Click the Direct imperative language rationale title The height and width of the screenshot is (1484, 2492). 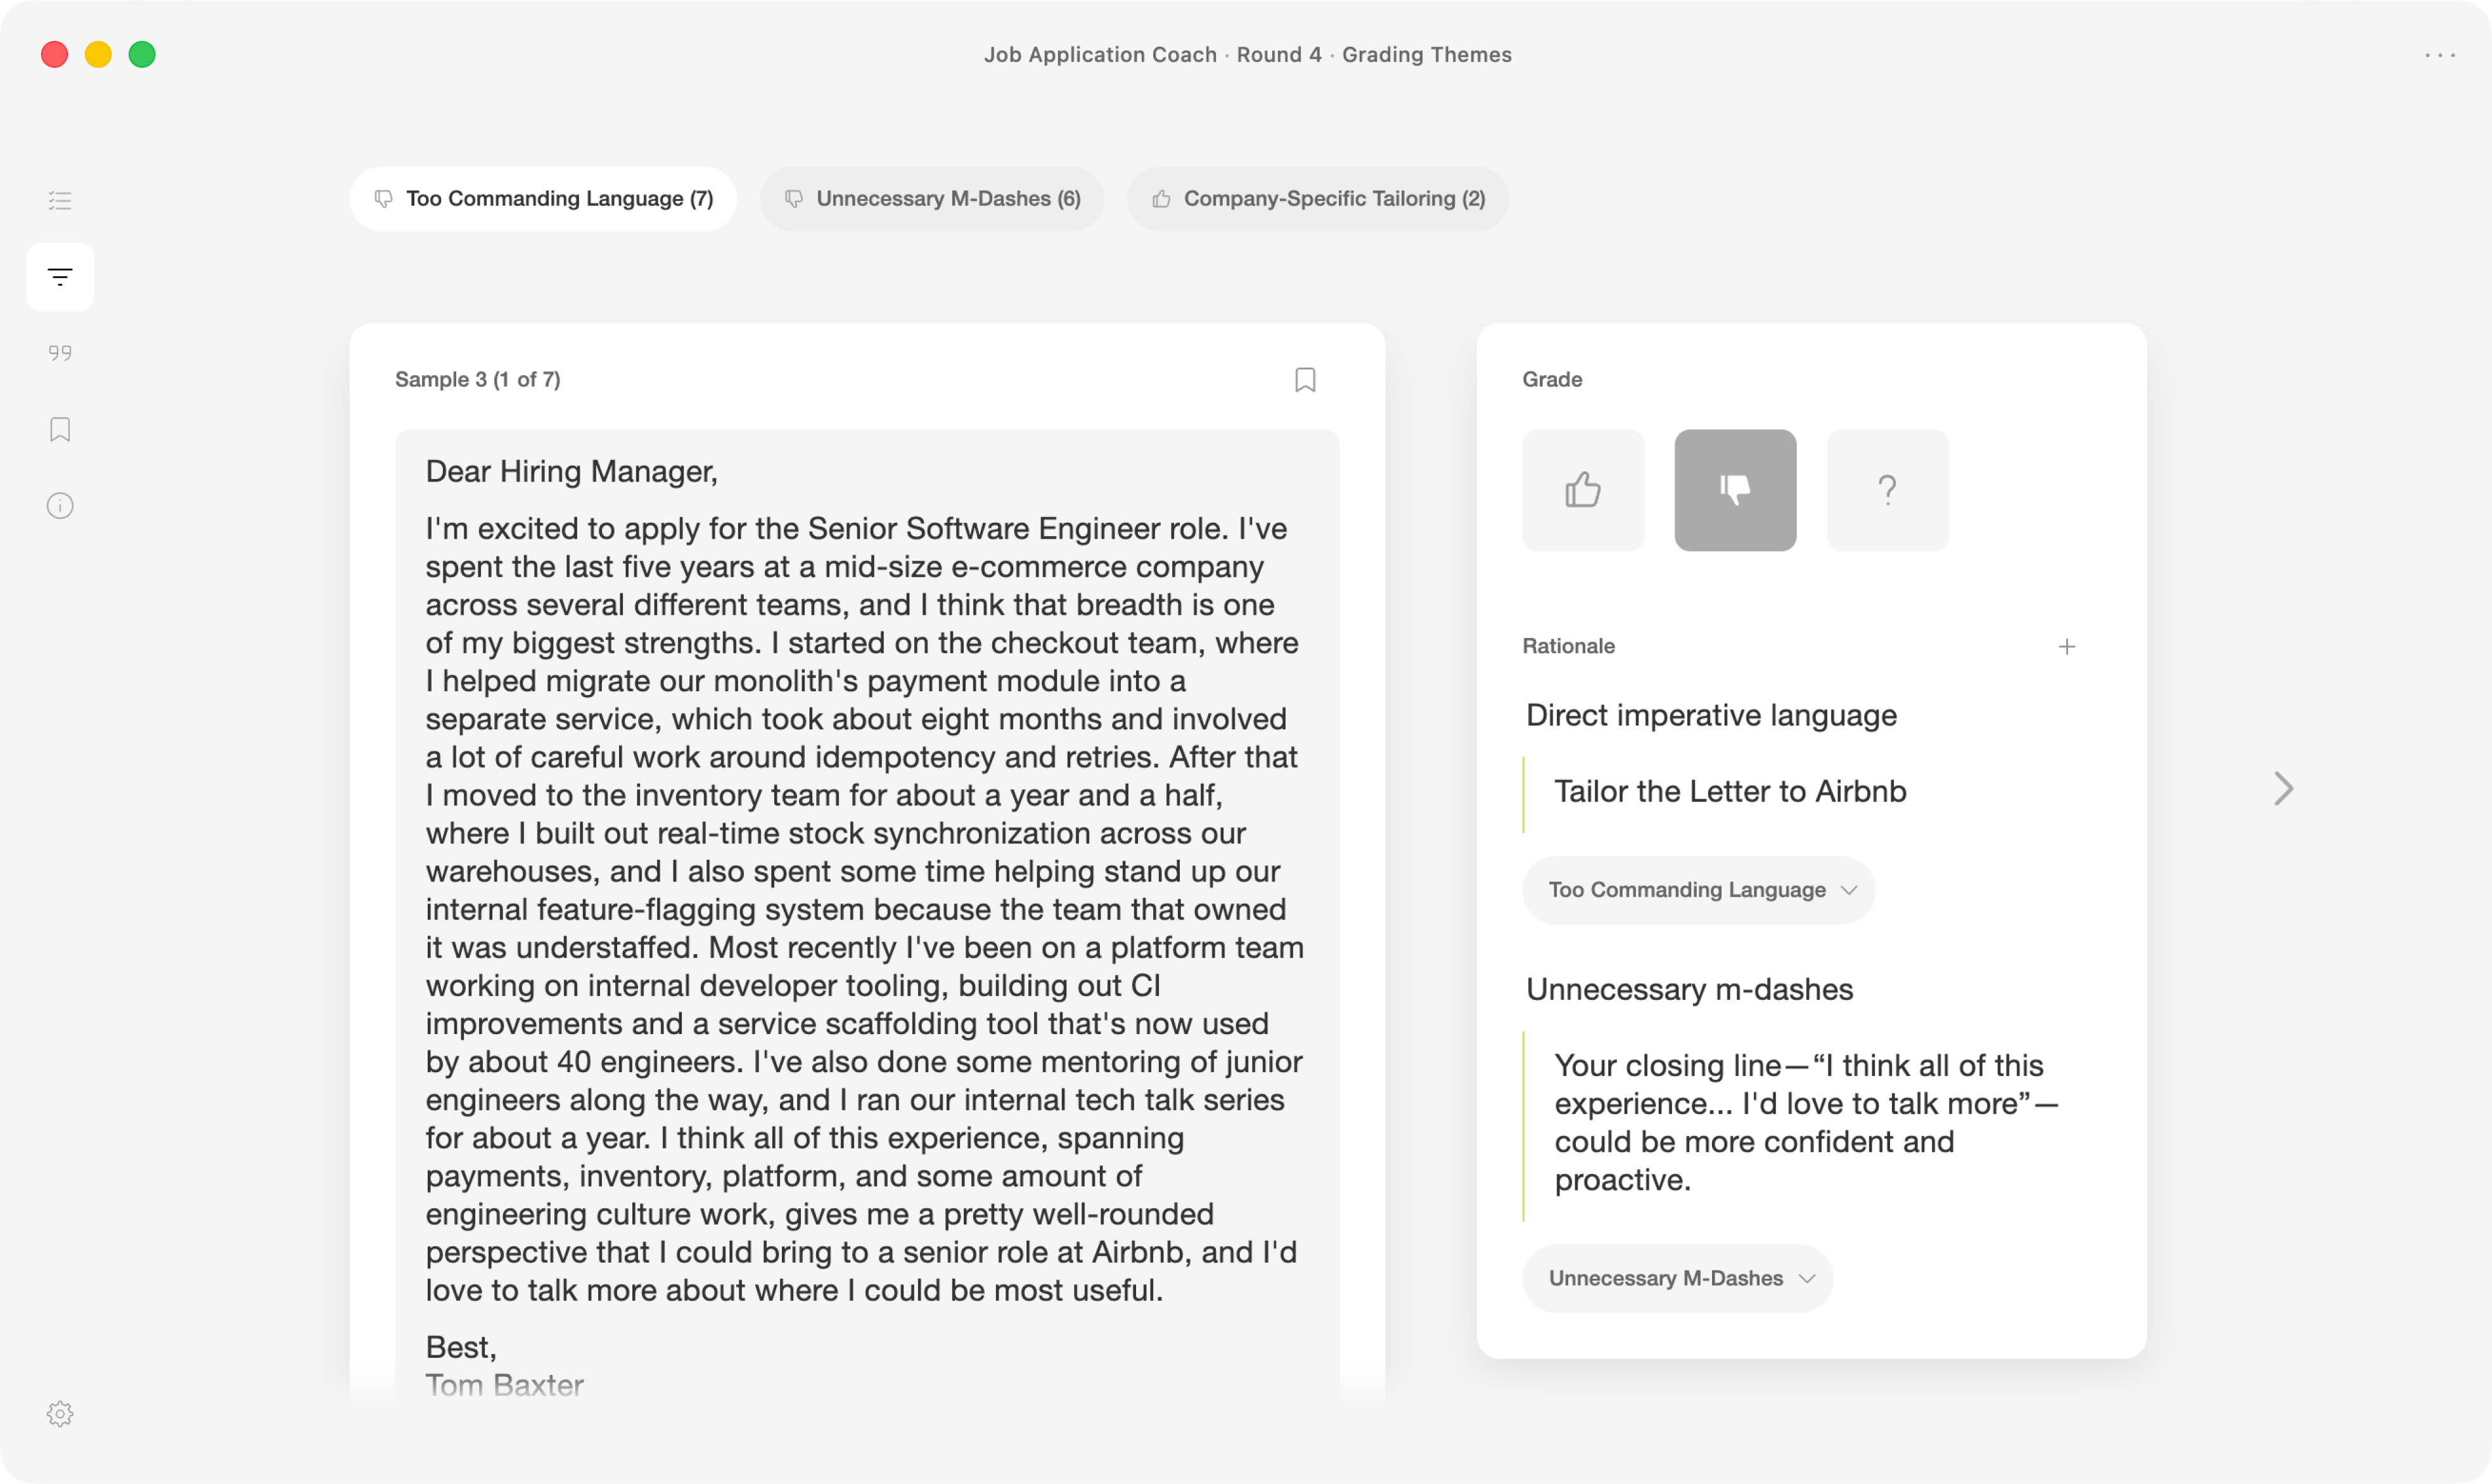point(1711,716)
